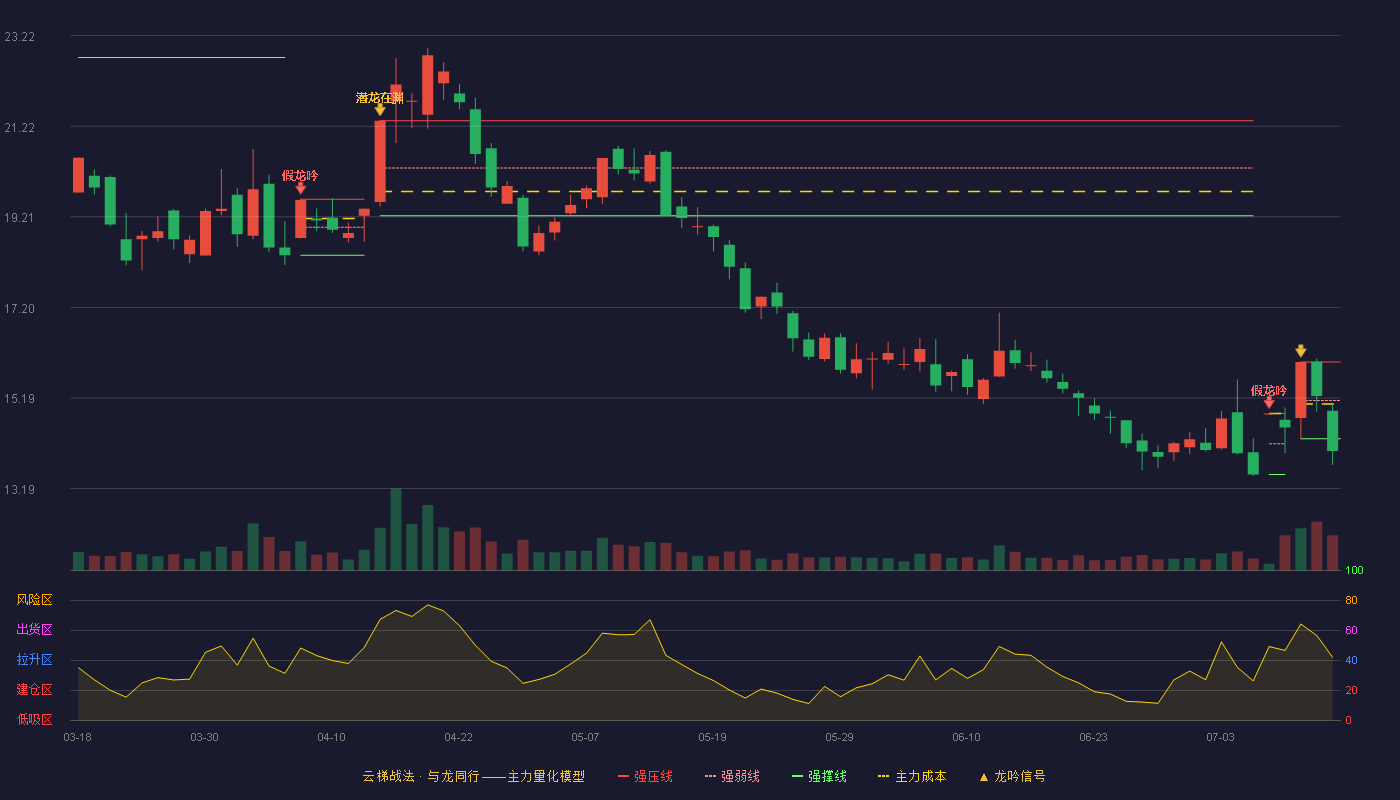The image size is (1400, 800).
Task: Click the orange 80 indicator axis value
Action: click(x=1351, y=600)
